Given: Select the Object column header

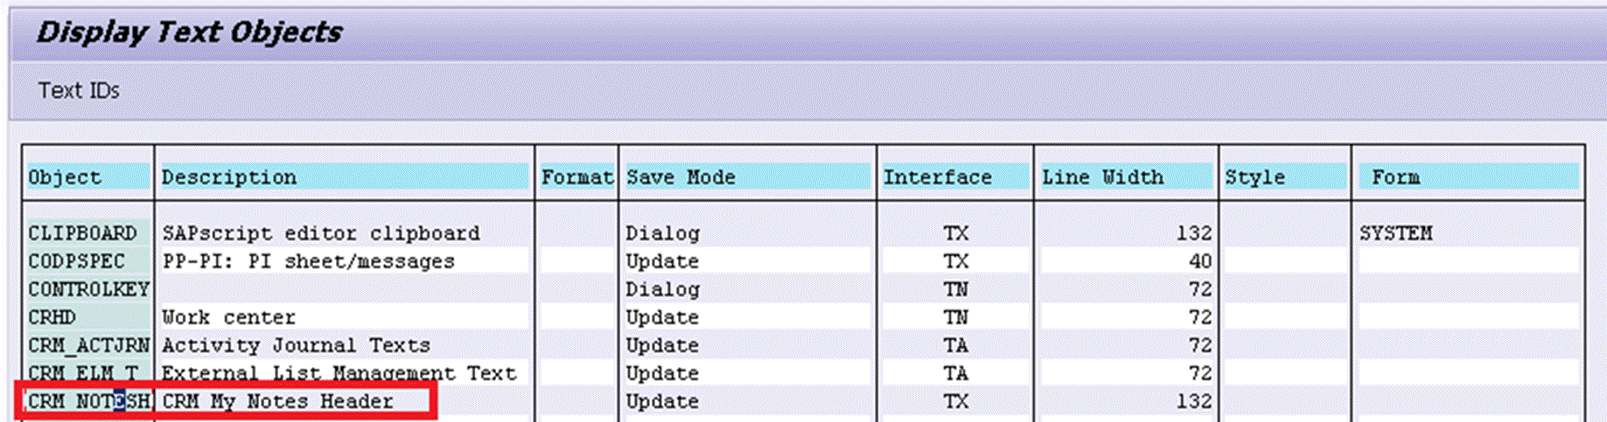Looking at the screenshot, I should point(88,177).
